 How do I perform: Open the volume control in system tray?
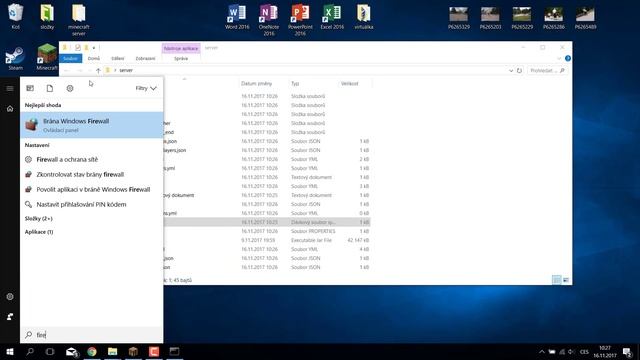[571, 352]
